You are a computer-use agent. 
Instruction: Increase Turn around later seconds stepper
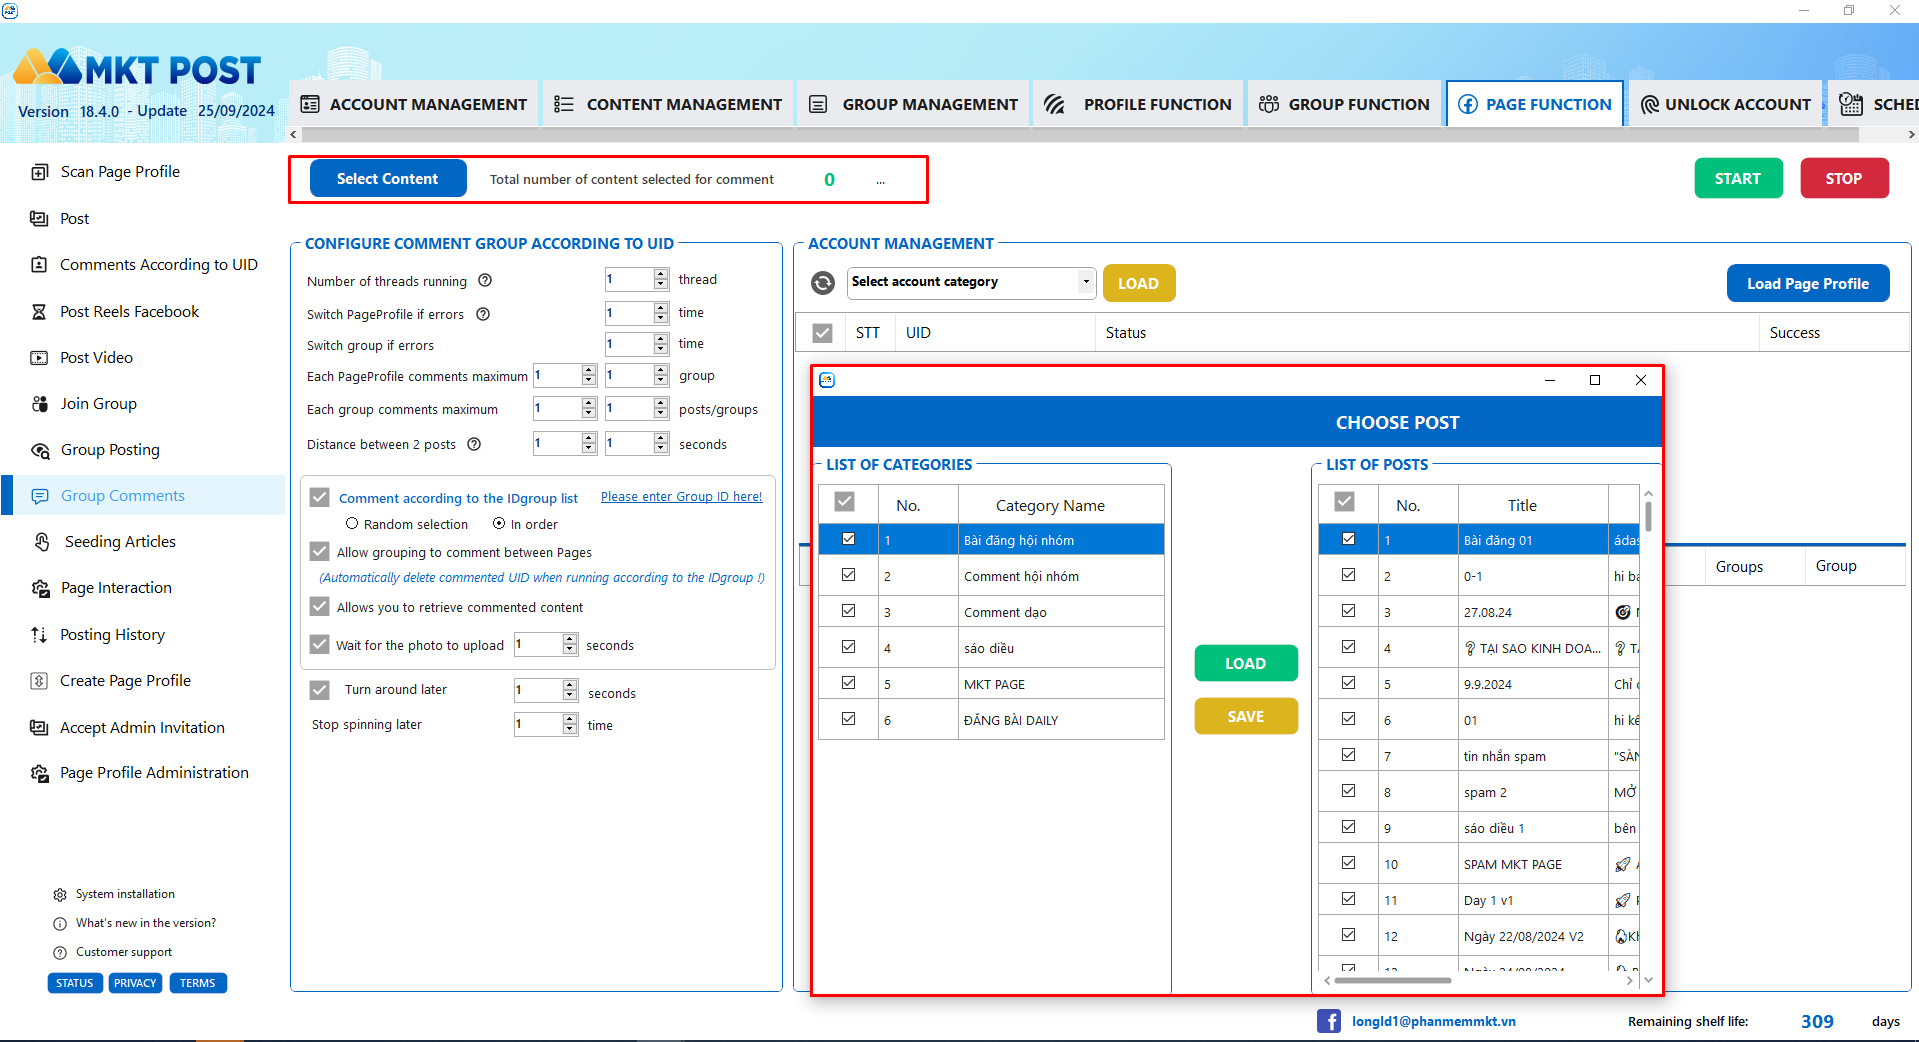(570, 685)
